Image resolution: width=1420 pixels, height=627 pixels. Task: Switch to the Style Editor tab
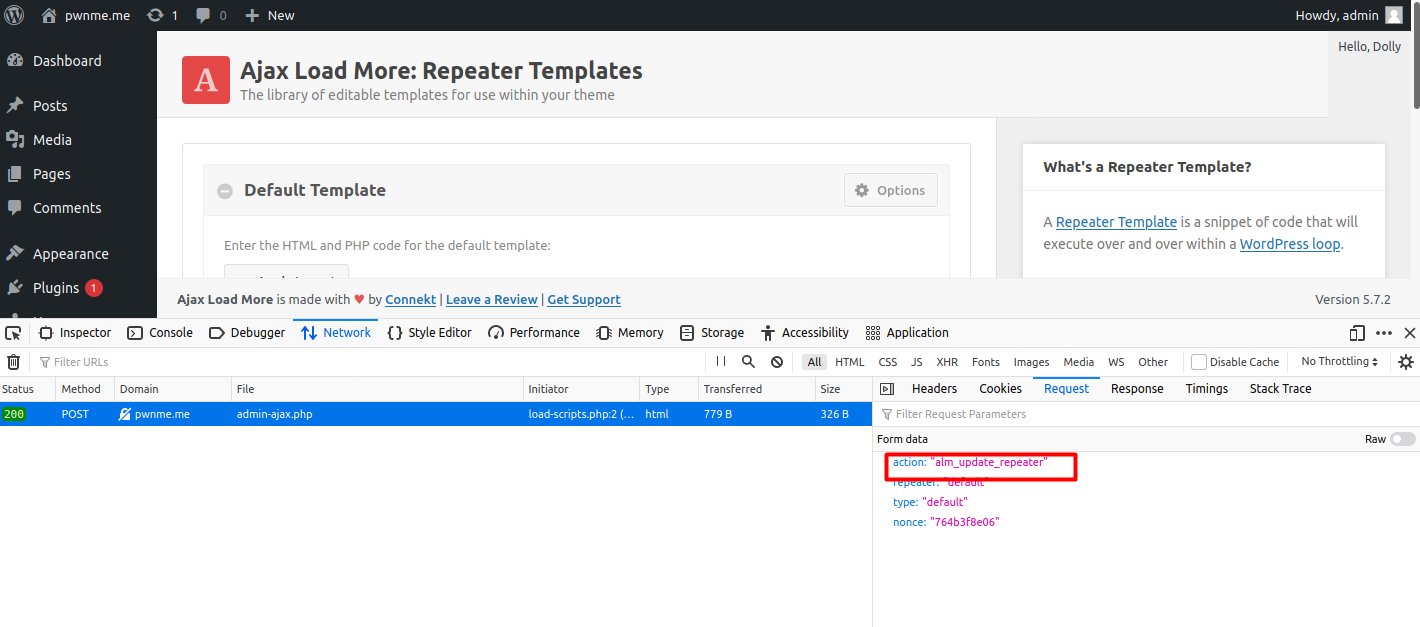429,333
